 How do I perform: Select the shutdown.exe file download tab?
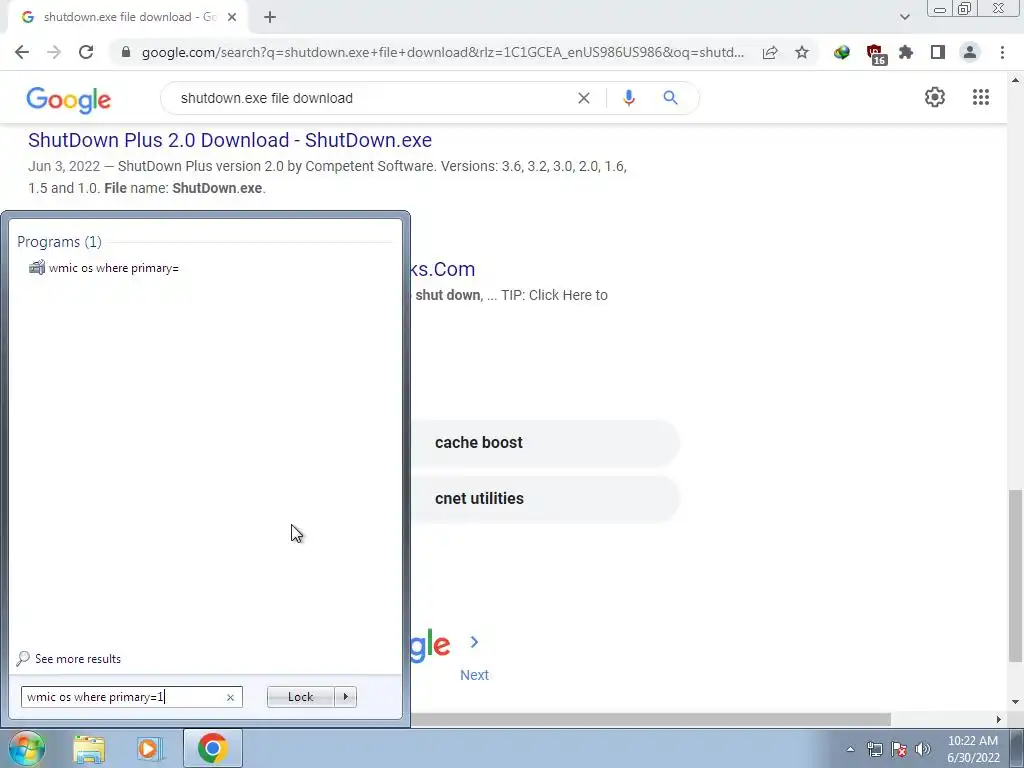coord(128,18)
